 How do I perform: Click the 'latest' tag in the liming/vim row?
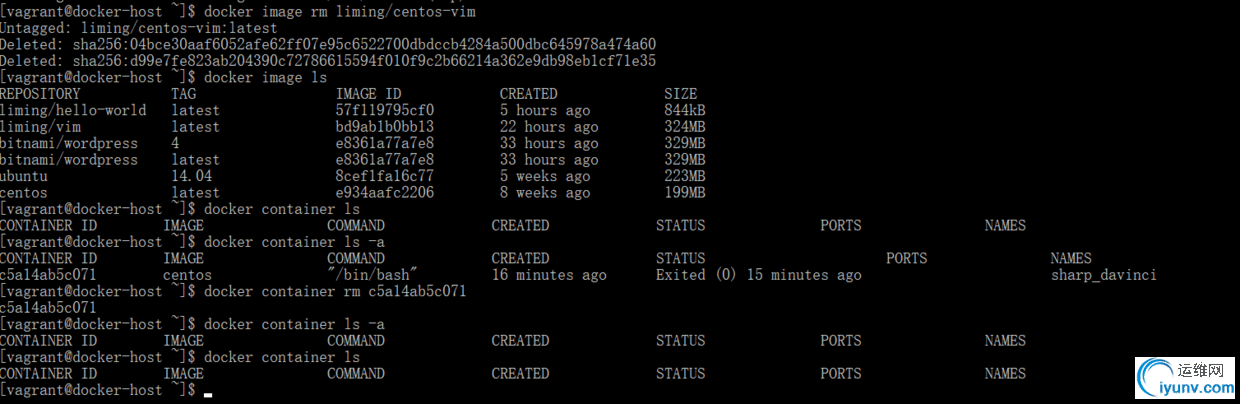[195, 127]
